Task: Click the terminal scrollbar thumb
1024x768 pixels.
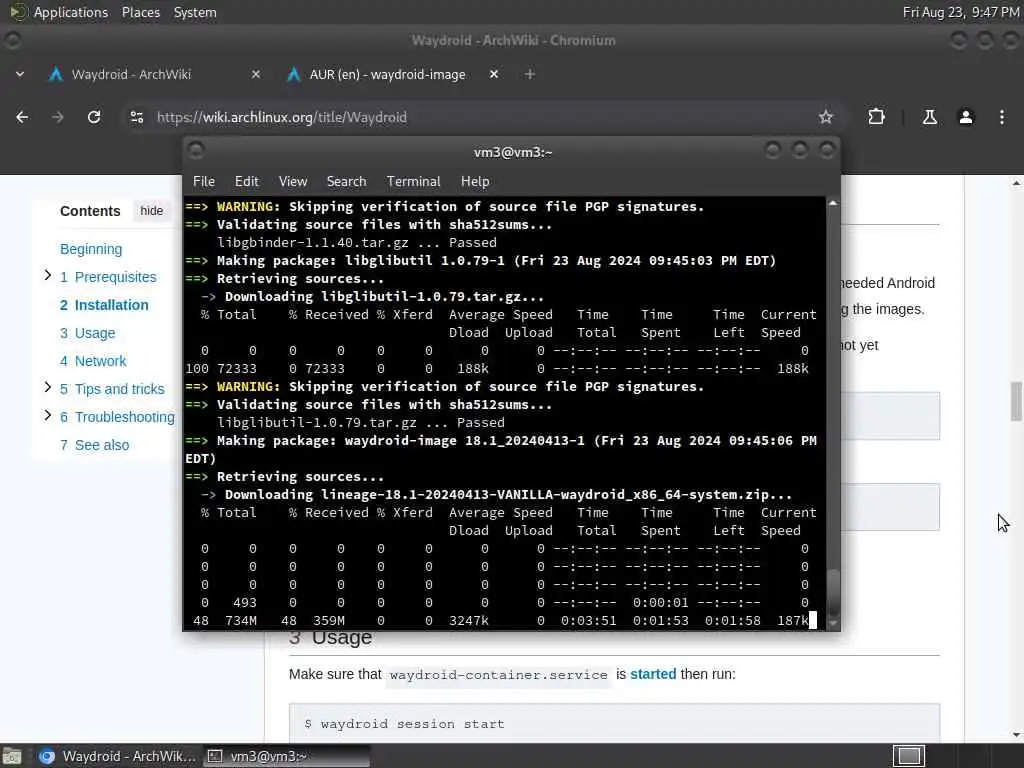Action: click(x=833, y=591)
